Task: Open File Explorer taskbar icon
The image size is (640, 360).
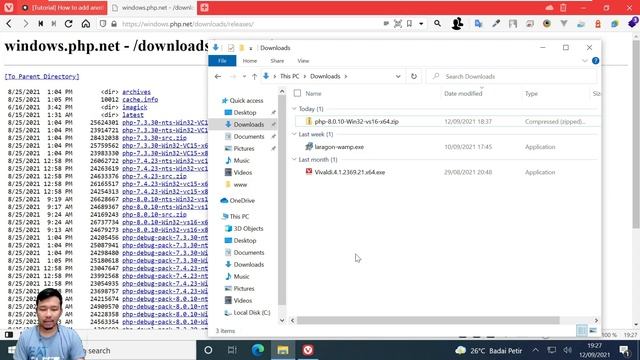Action: [283, 350]
